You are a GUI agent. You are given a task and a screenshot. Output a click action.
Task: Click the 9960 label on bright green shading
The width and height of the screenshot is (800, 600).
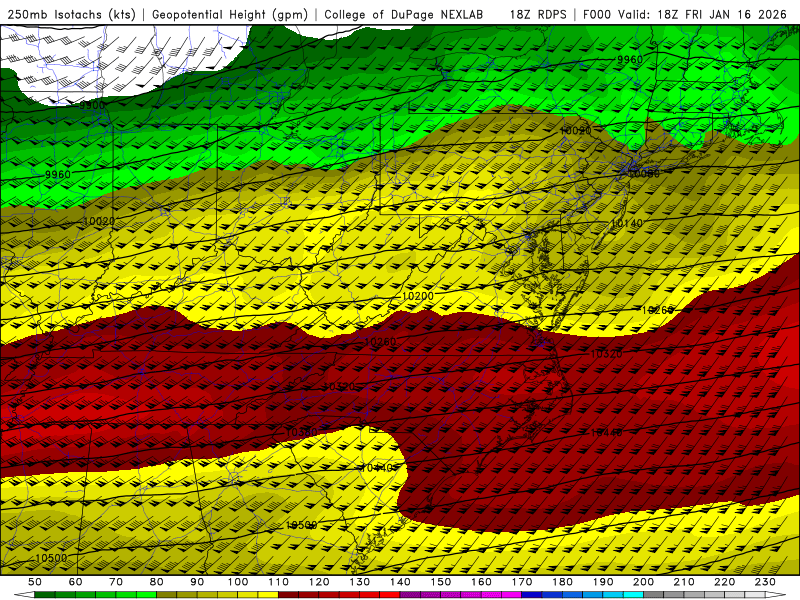pos(58,174)
